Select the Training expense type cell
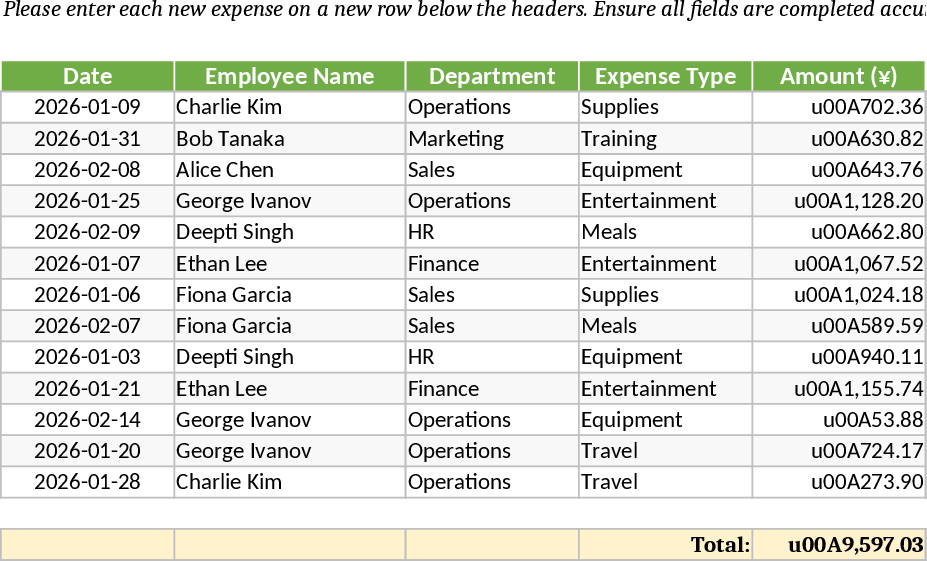 (665, 138)
